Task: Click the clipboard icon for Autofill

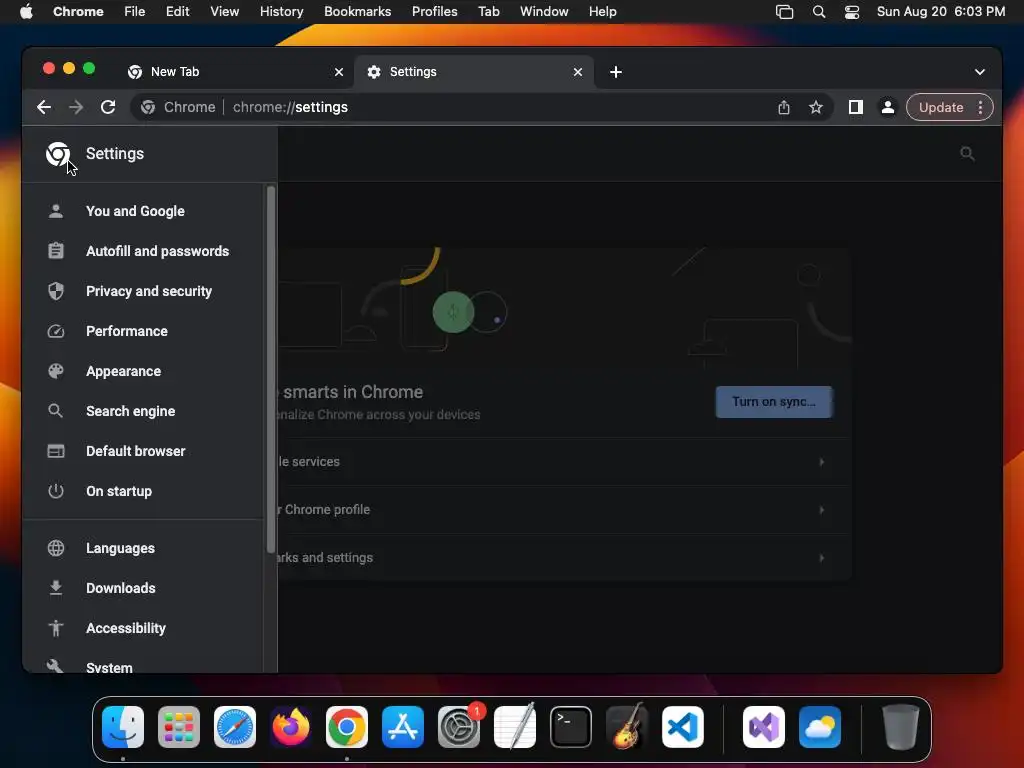Action: pyautogui.click(x=56, y=251)
